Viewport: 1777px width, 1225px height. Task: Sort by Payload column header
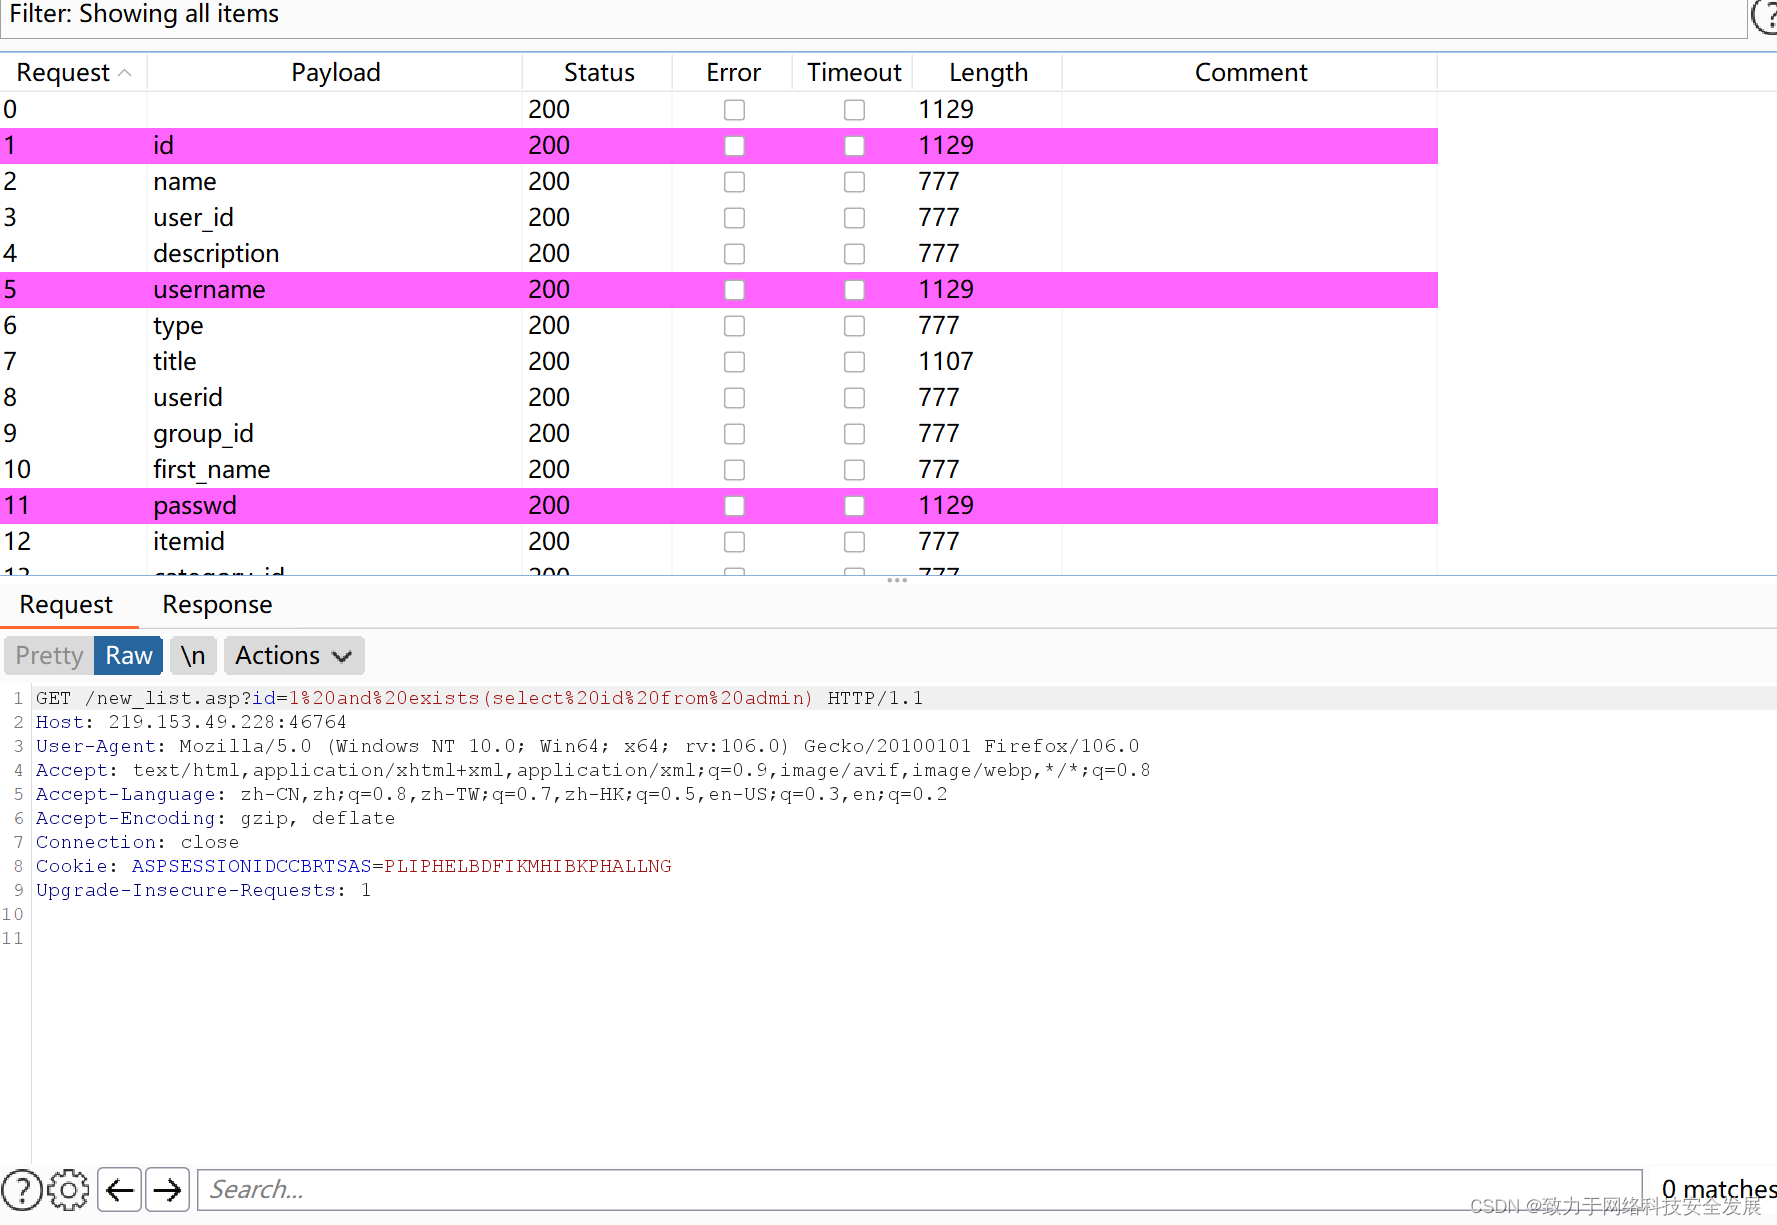click(x=335, y=73)
